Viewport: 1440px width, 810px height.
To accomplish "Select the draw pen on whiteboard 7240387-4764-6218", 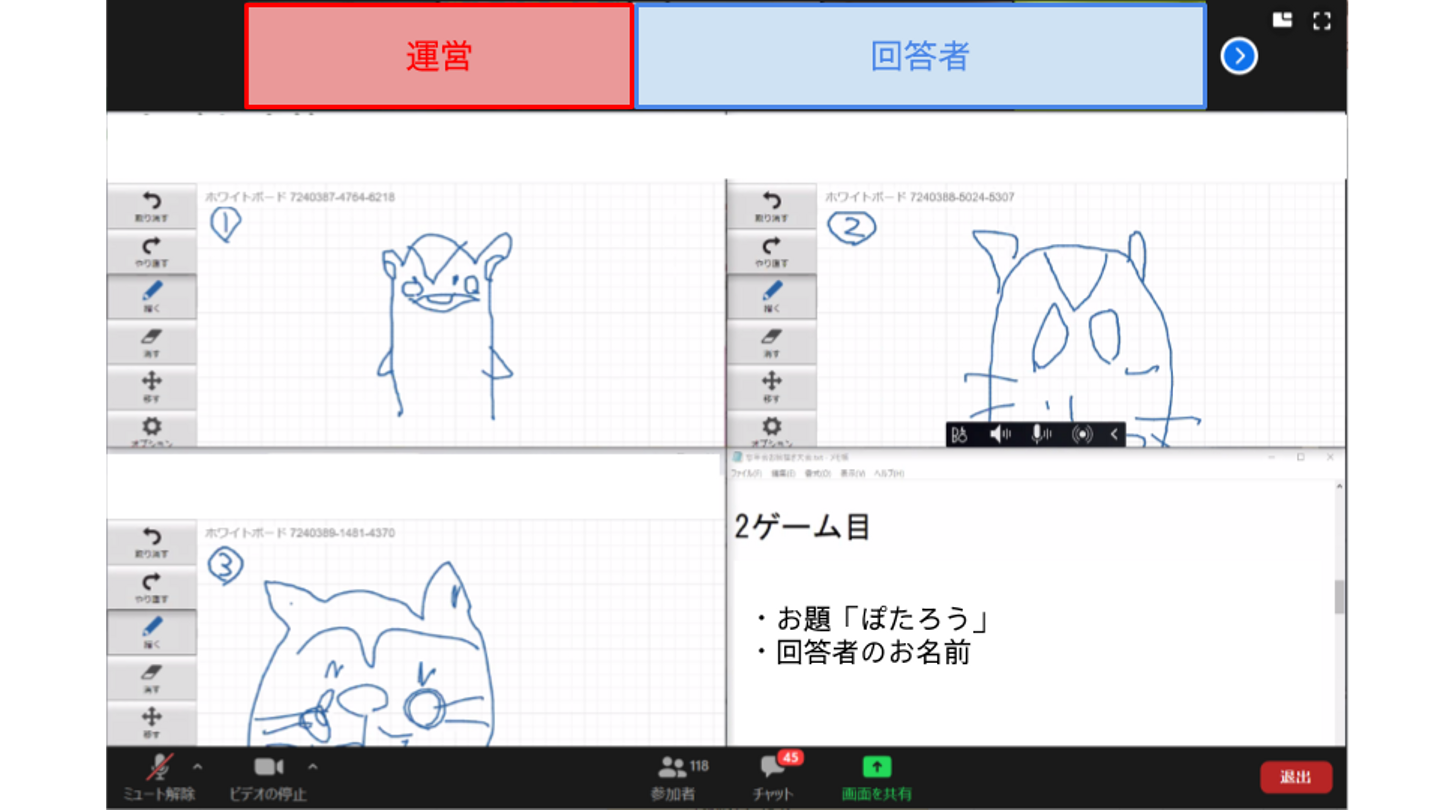I will (x=152, y=296).
